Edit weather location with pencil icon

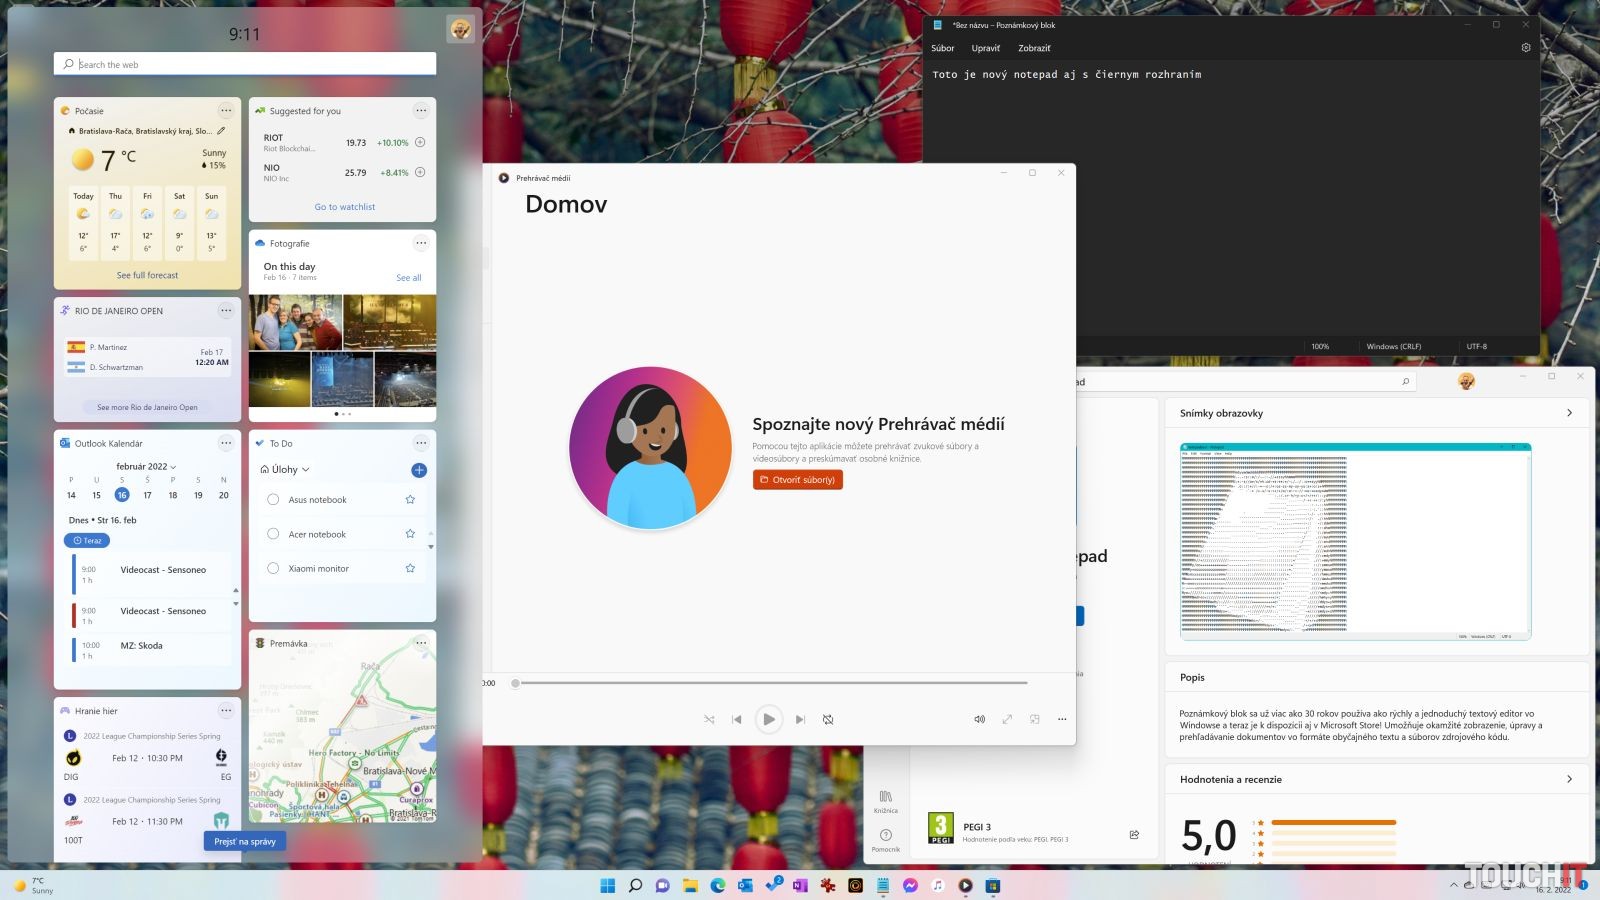tap(221, 131)
